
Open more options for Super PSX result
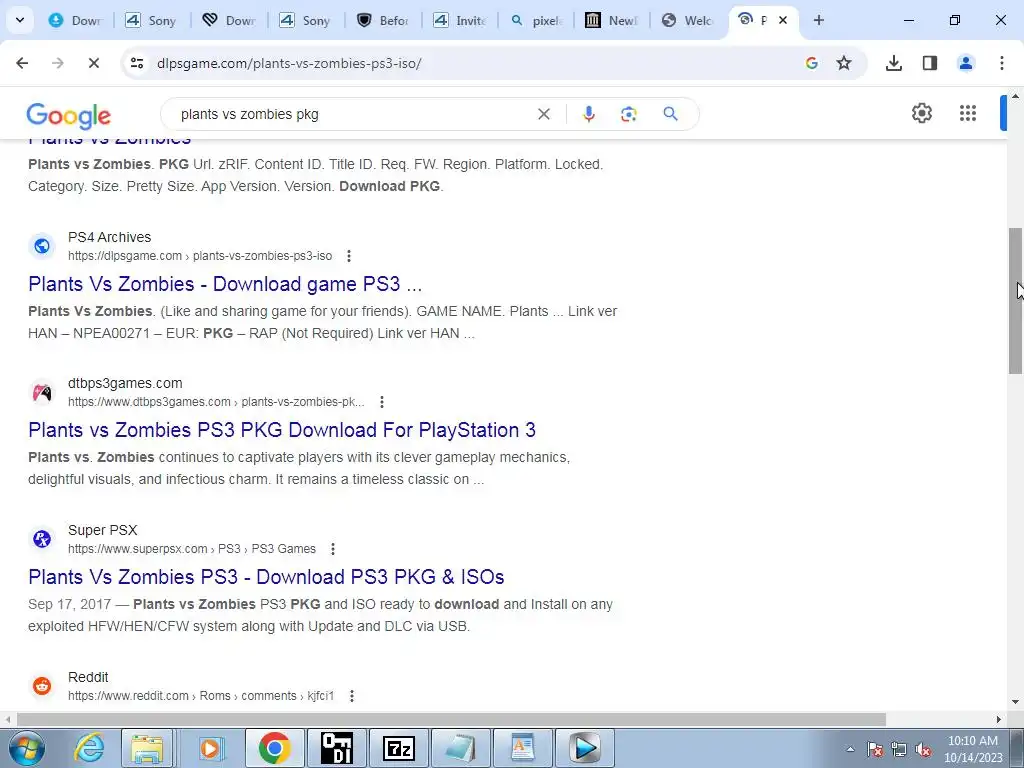point(332,549)
